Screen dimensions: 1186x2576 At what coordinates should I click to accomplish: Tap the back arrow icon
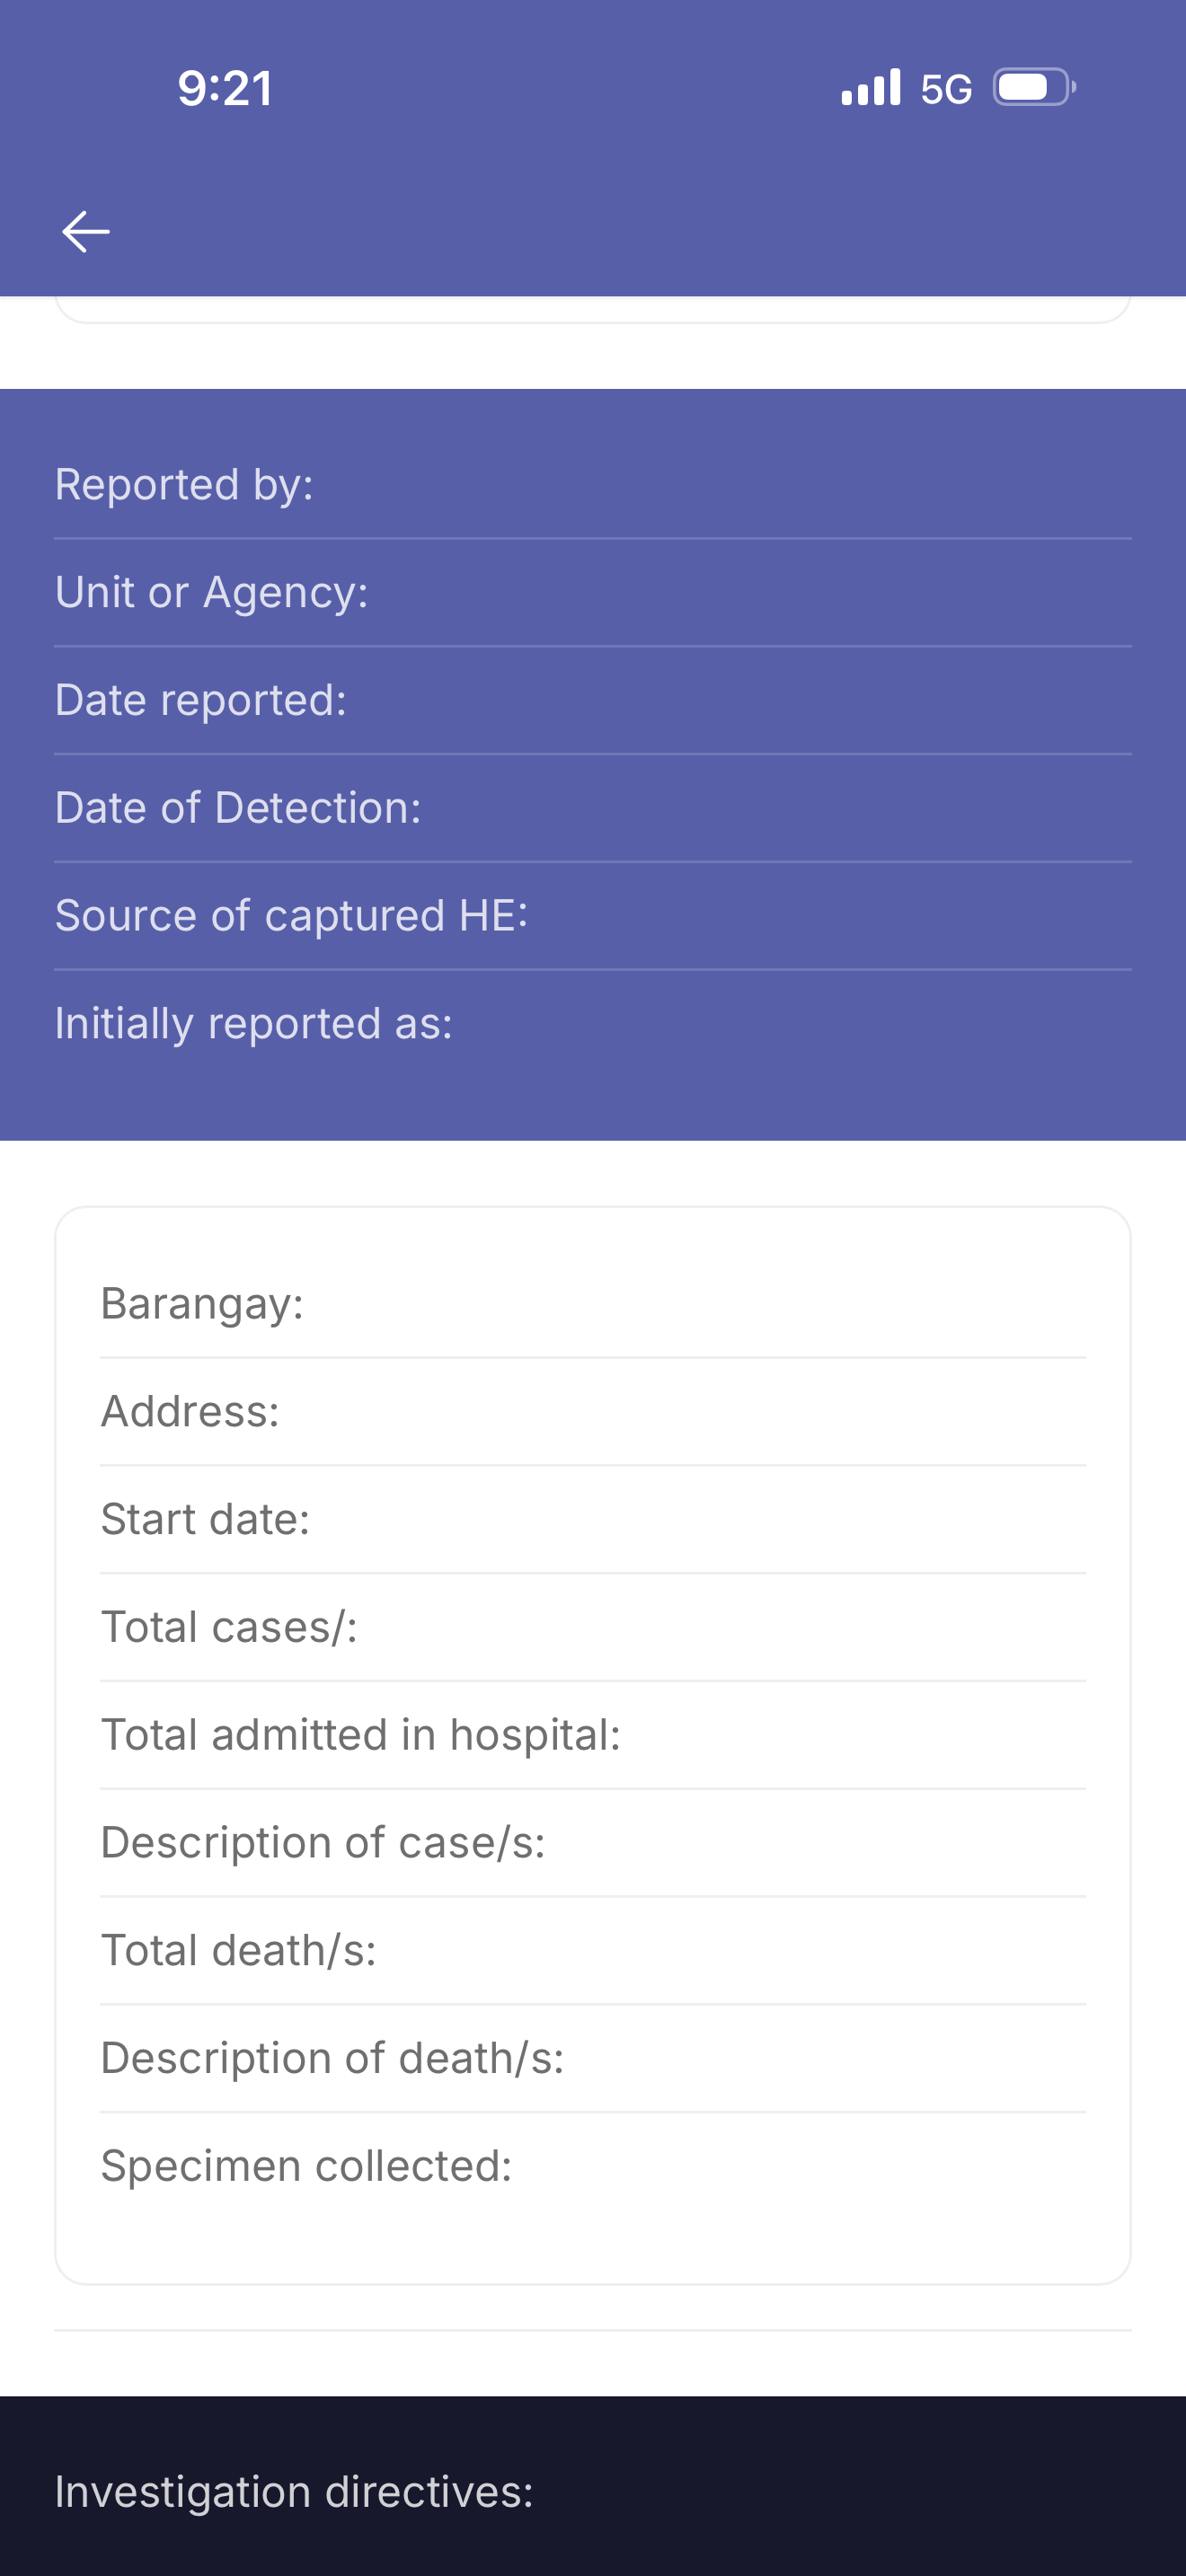click(x=86, y=232)
